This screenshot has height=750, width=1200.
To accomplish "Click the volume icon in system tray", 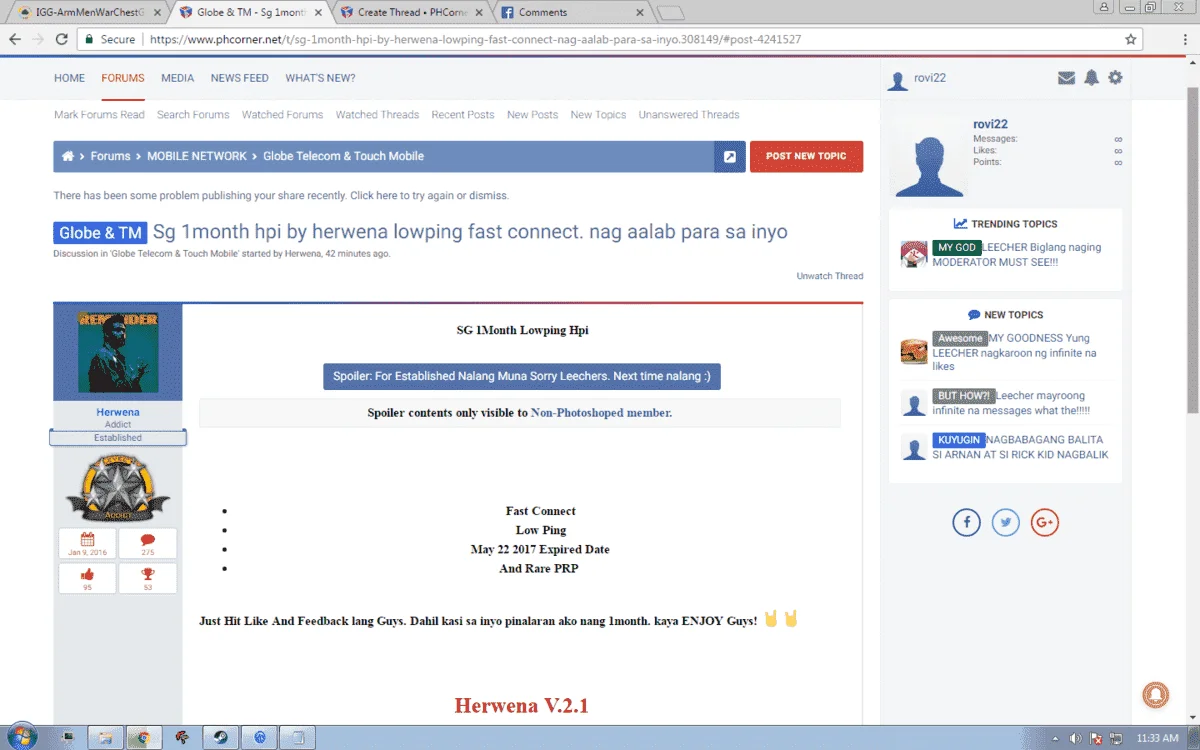I will pyautogui.click(x=1076, y=738).
